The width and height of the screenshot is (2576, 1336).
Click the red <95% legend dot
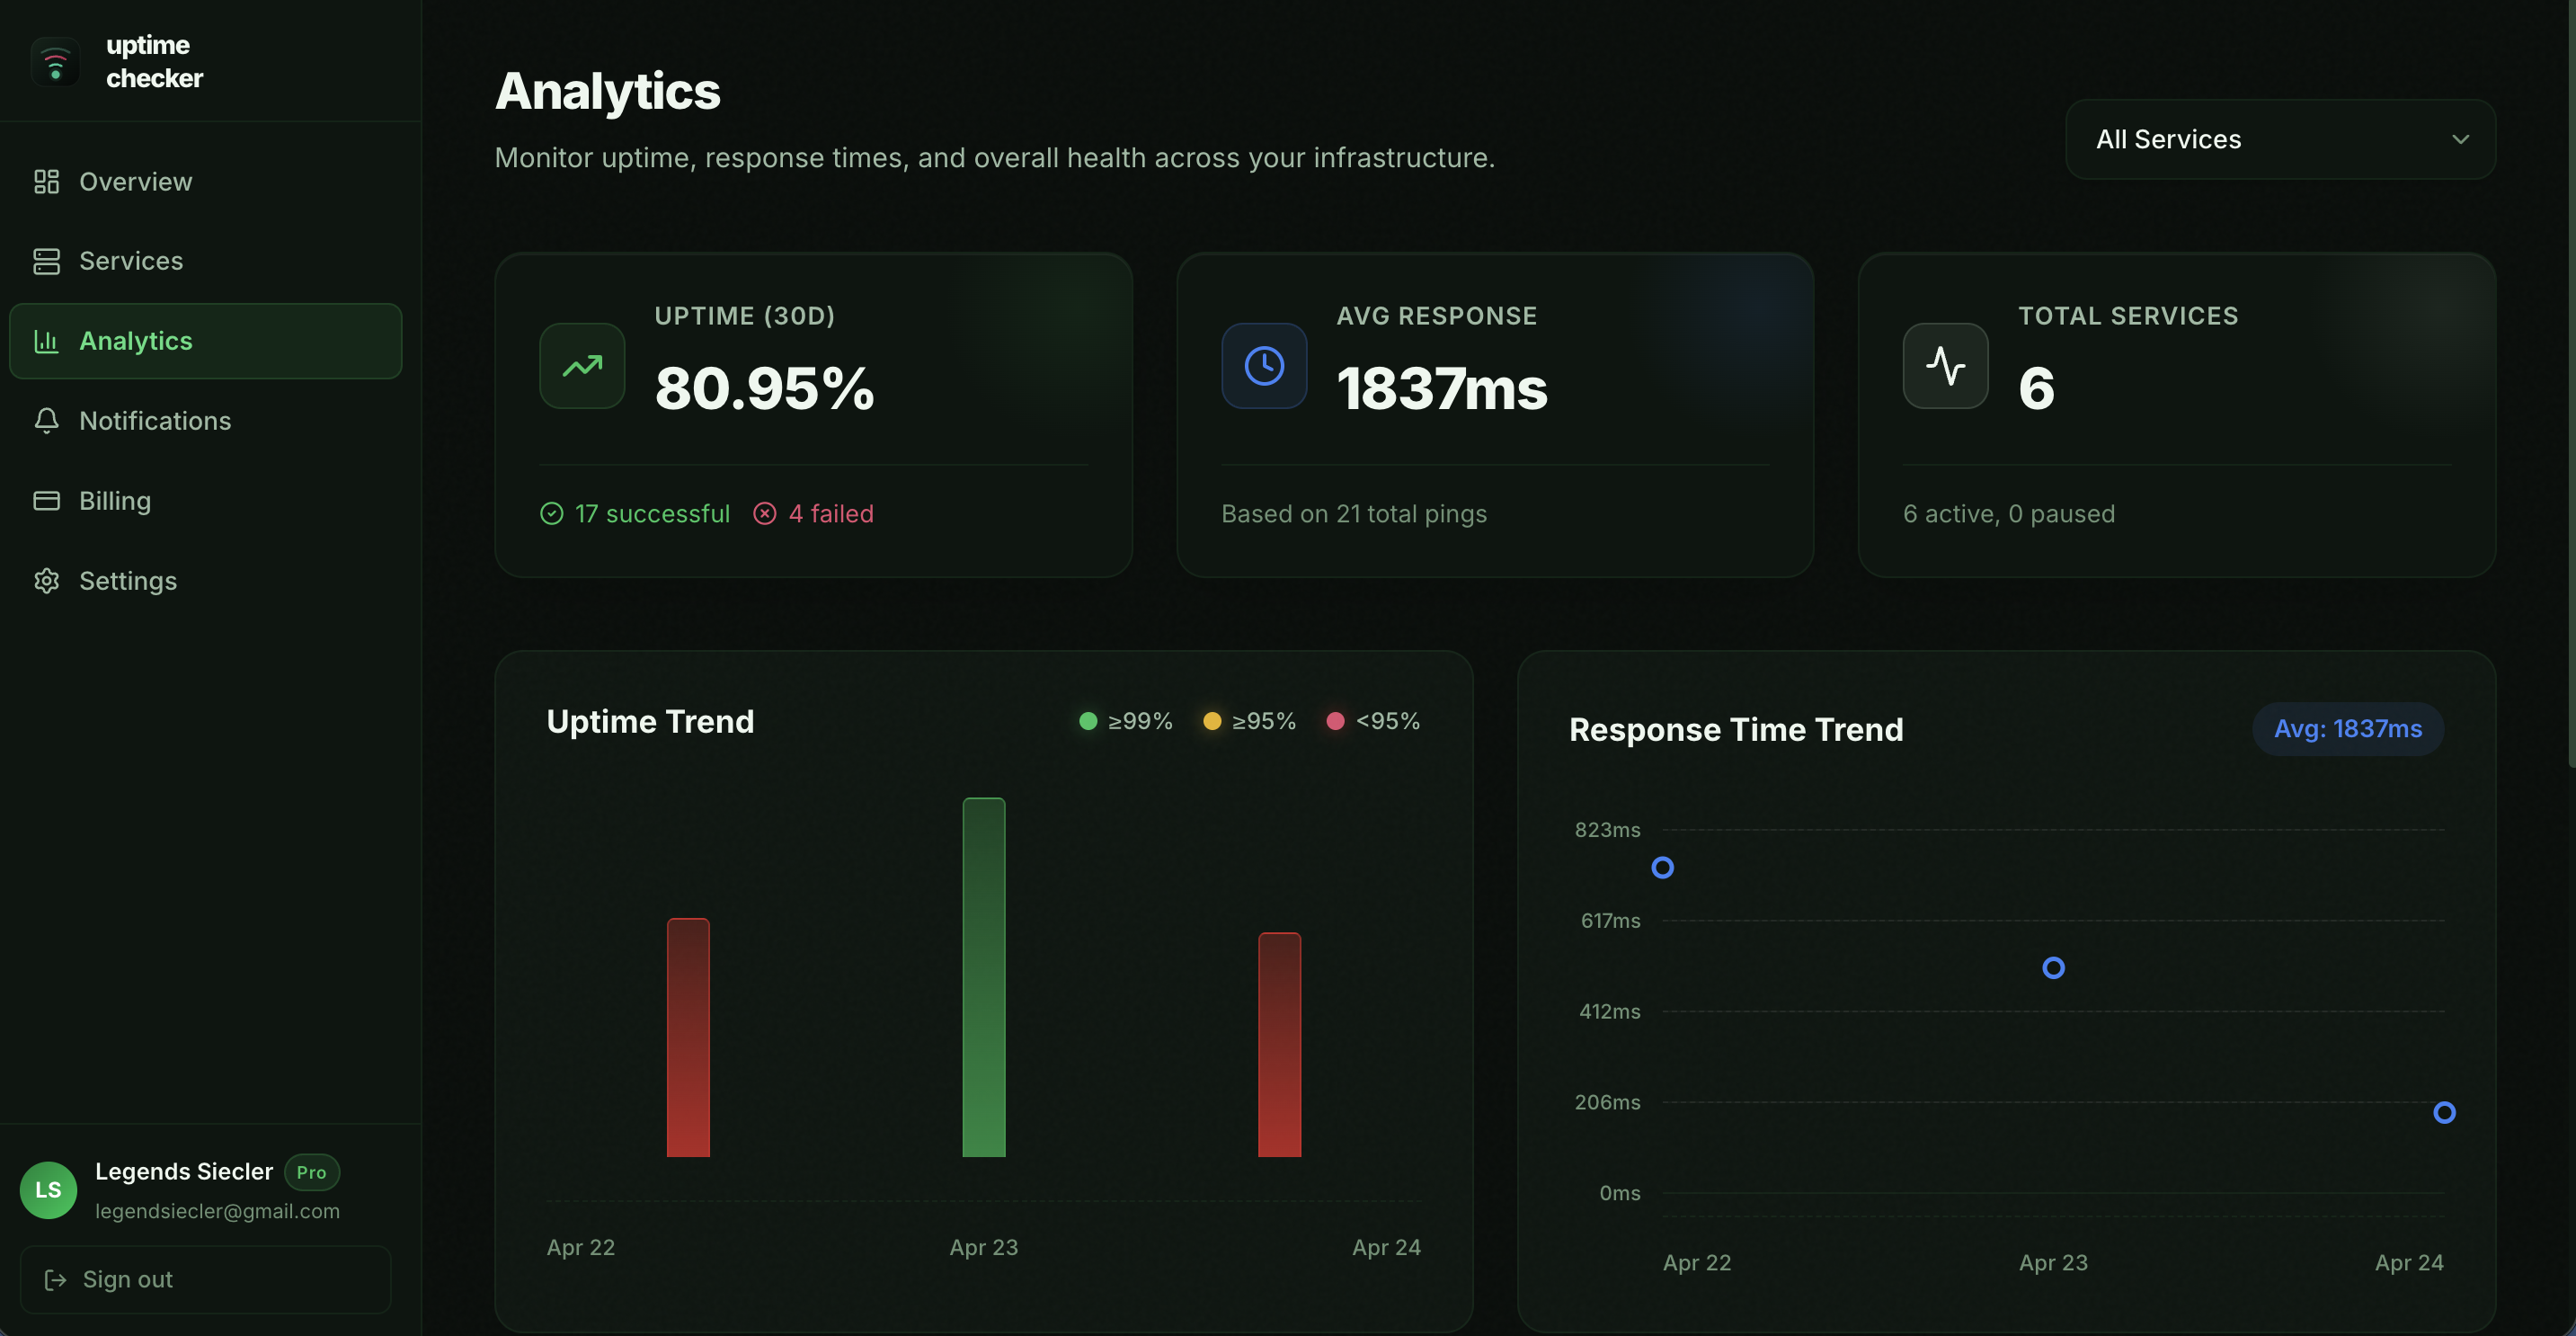[x=1335, y=721]
